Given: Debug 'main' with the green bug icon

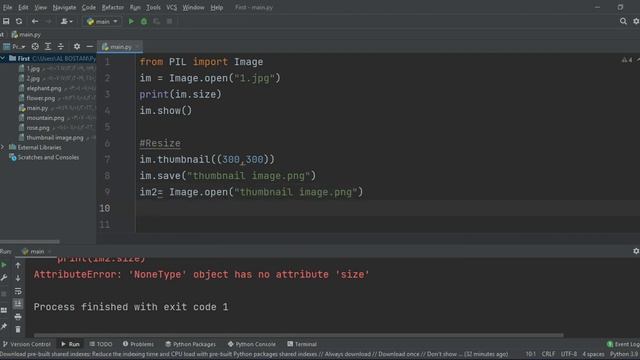Looking at the screenshot, I should point(144,21).
